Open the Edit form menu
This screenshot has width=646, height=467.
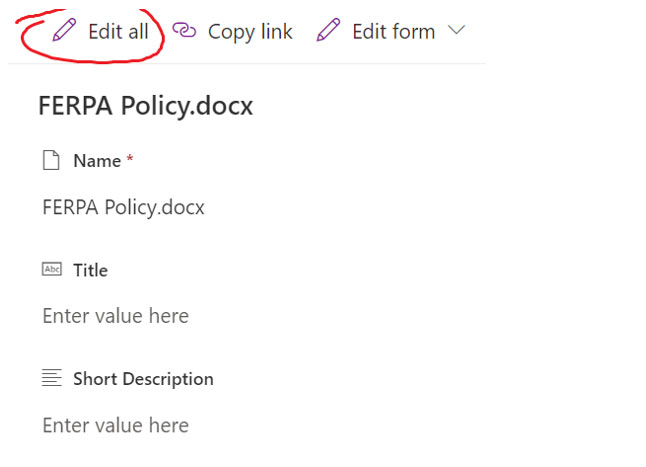pyautogui.click(x=391, y=31)
